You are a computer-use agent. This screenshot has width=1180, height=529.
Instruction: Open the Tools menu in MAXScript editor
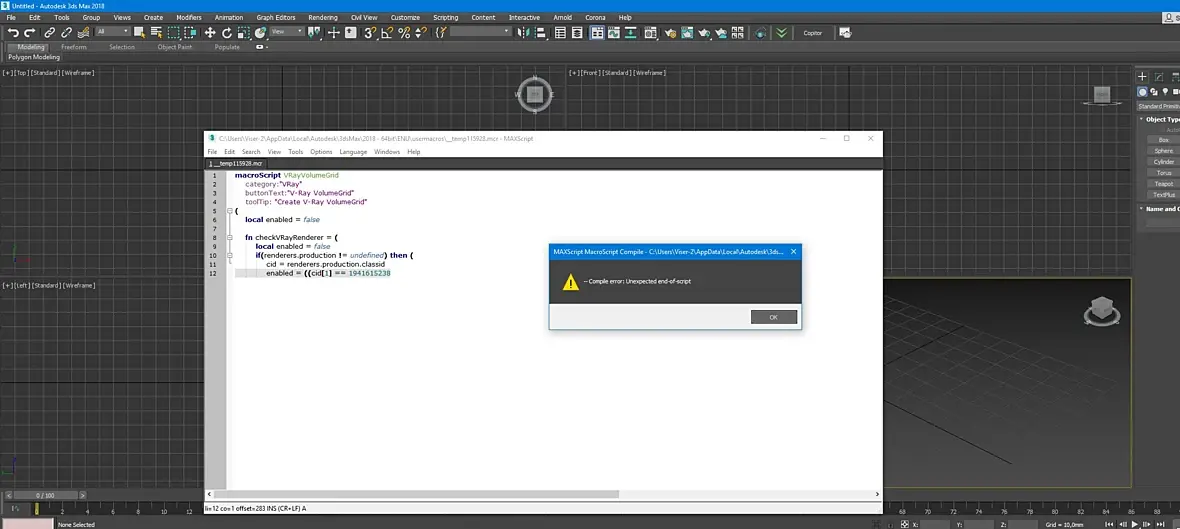click(x=295, y=152)
